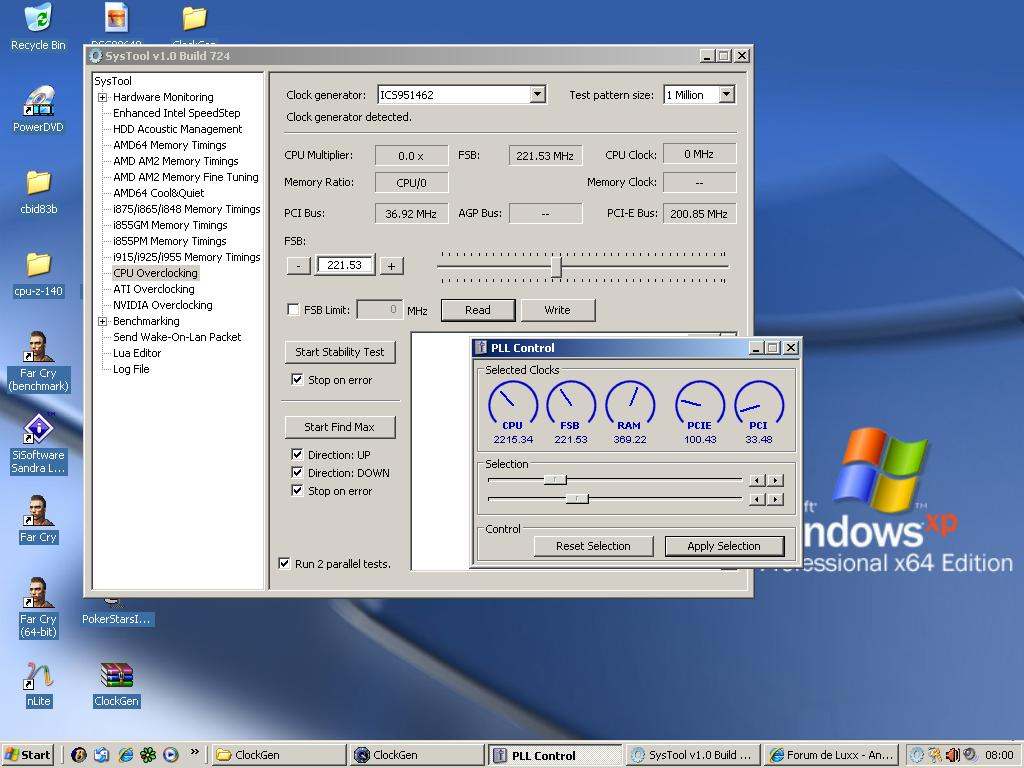Decrease FSB with the minus button
Screen dimensions: 1024x768
point(298,266)
